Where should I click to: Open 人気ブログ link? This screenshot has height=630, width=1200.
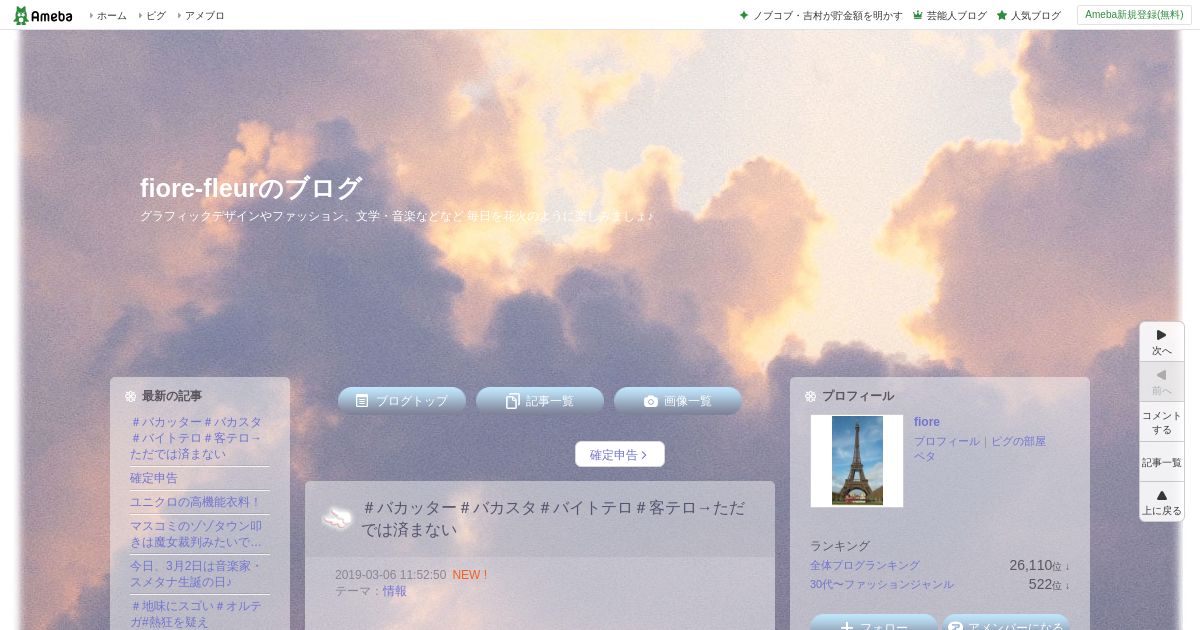(x=1035, y=15)
